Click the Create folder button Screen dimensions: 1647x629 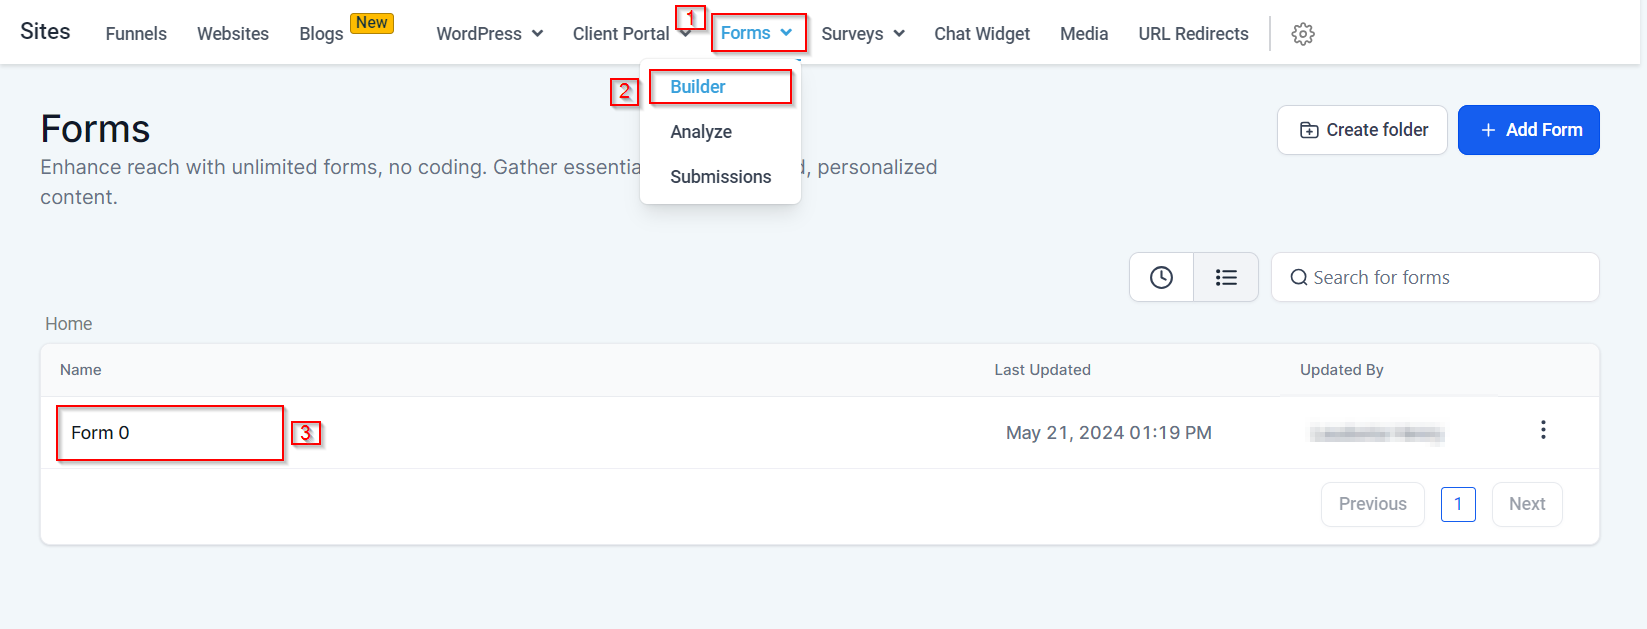pyautogui.click(x=1362, y=130)
